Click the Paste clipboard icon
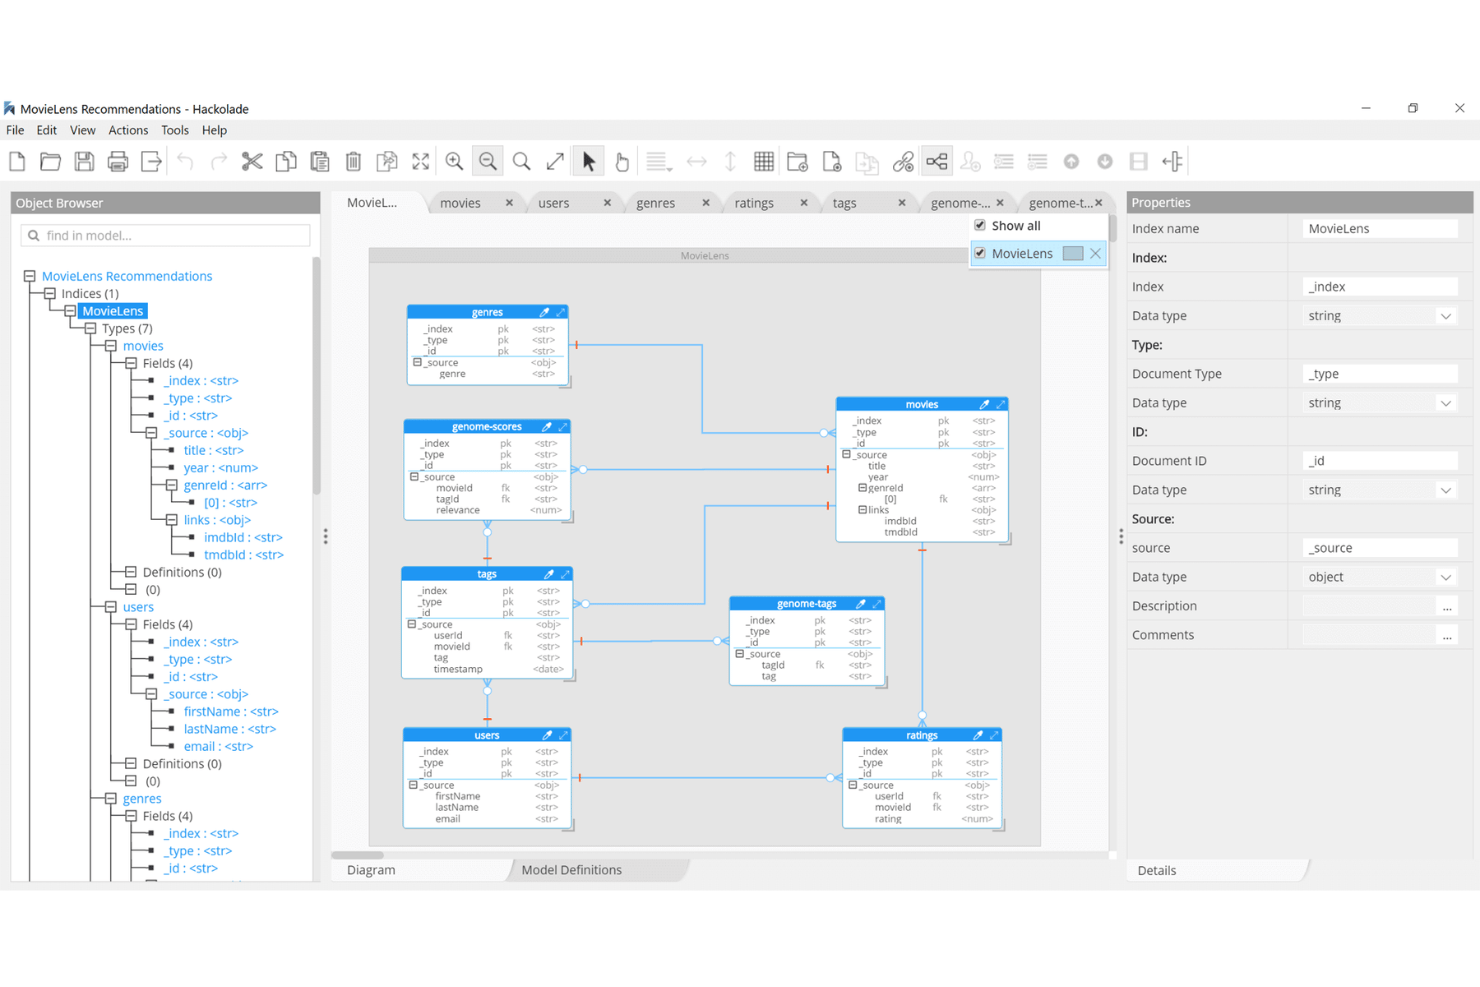Viewport: 1480px width, 987px height. [x=320, y=161]
